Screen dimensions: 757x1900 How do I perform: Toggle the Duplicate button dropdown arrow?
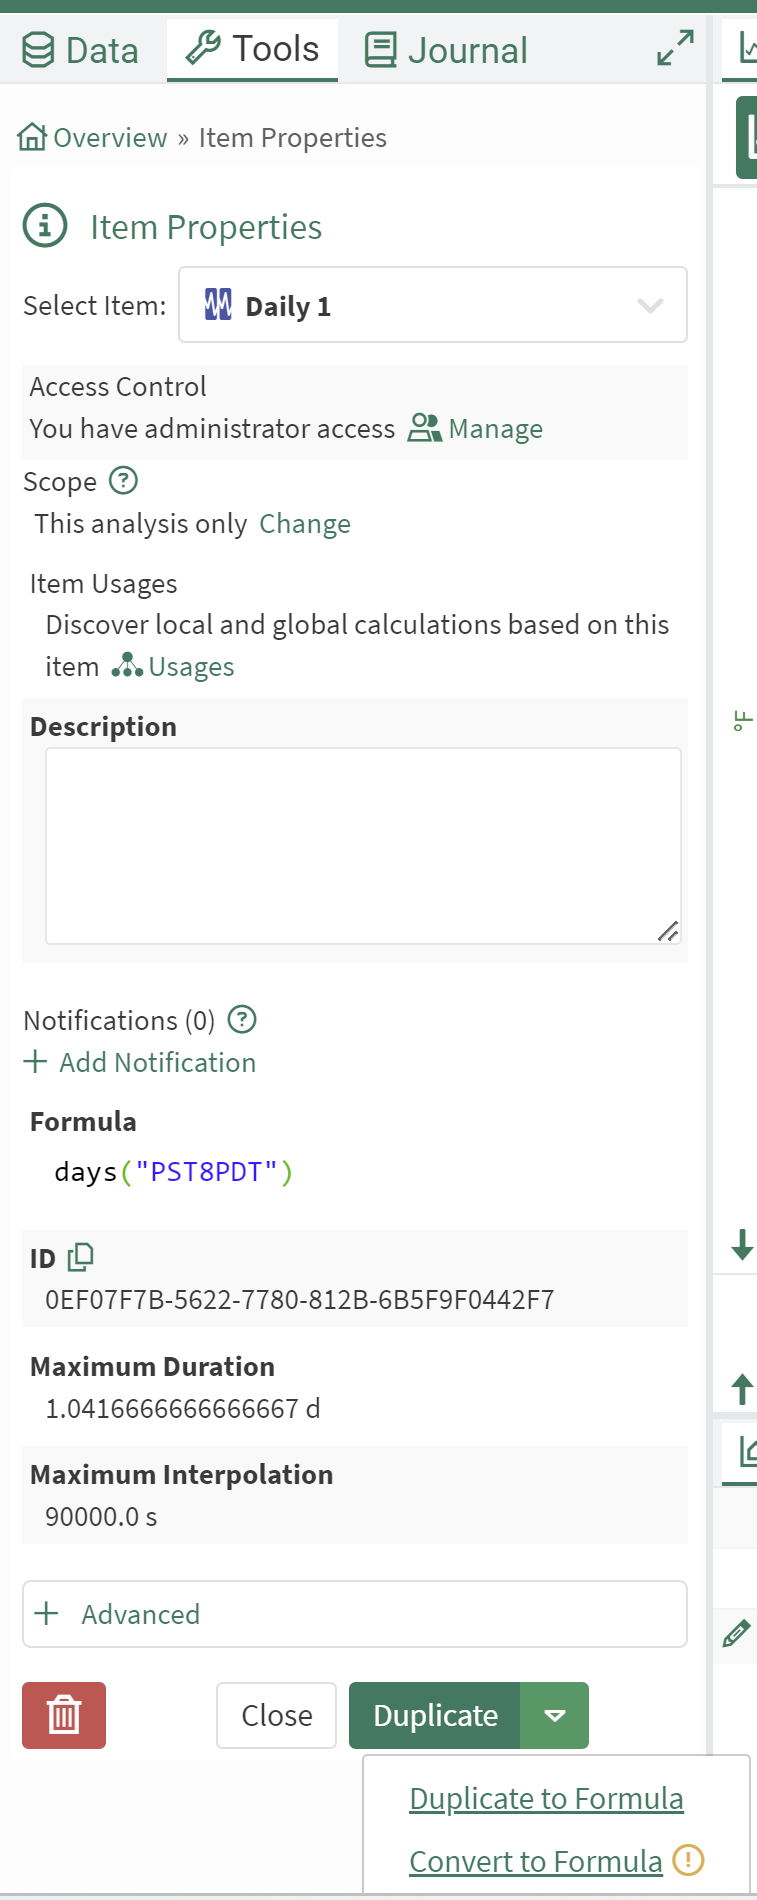[554, 1715]
